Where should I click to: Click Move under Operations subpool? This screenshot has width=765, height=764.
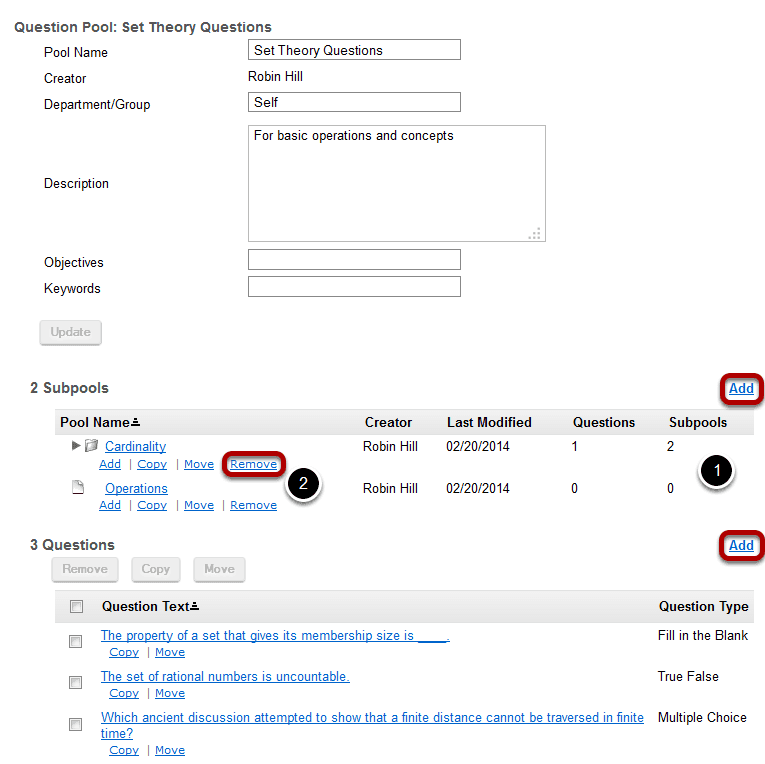click(x=199, y=505)
